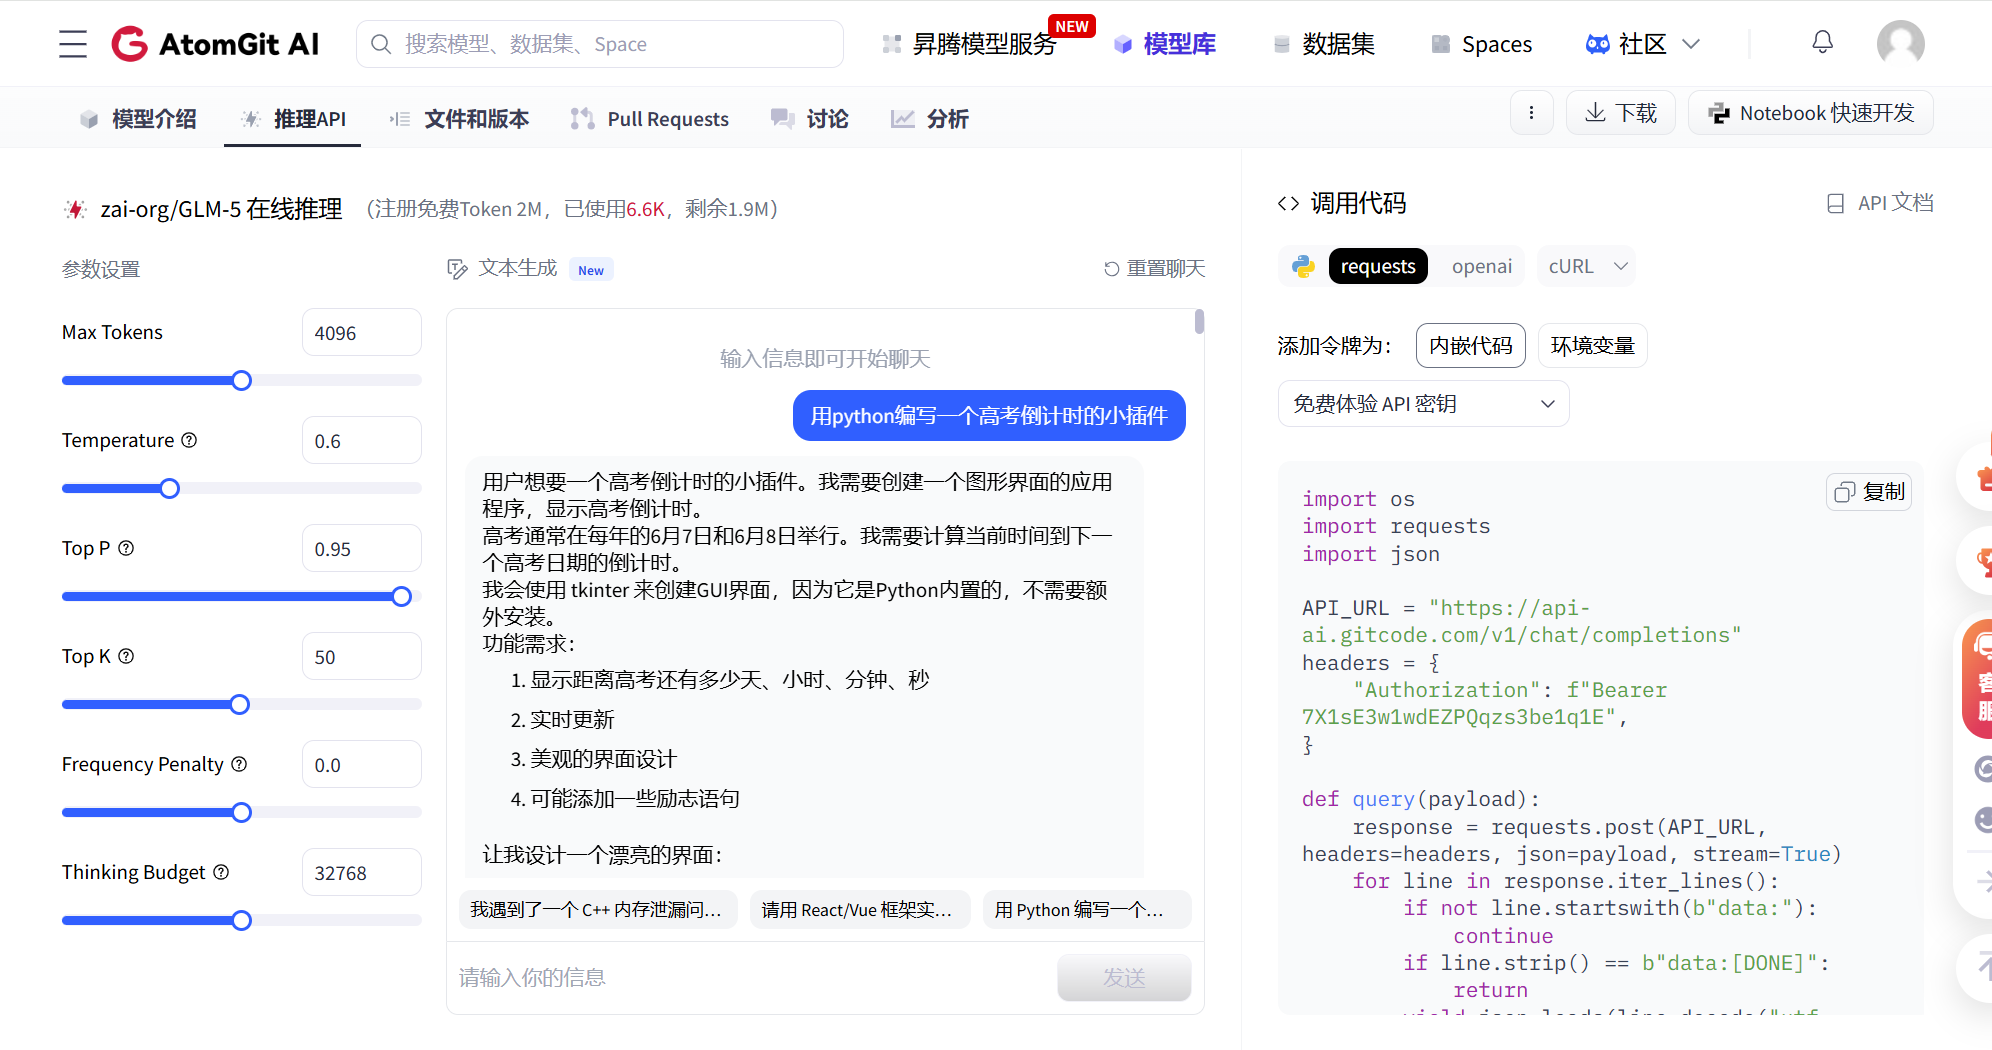
Task: Open Spaces in top navigation
Action: (x=1482, y=44)
